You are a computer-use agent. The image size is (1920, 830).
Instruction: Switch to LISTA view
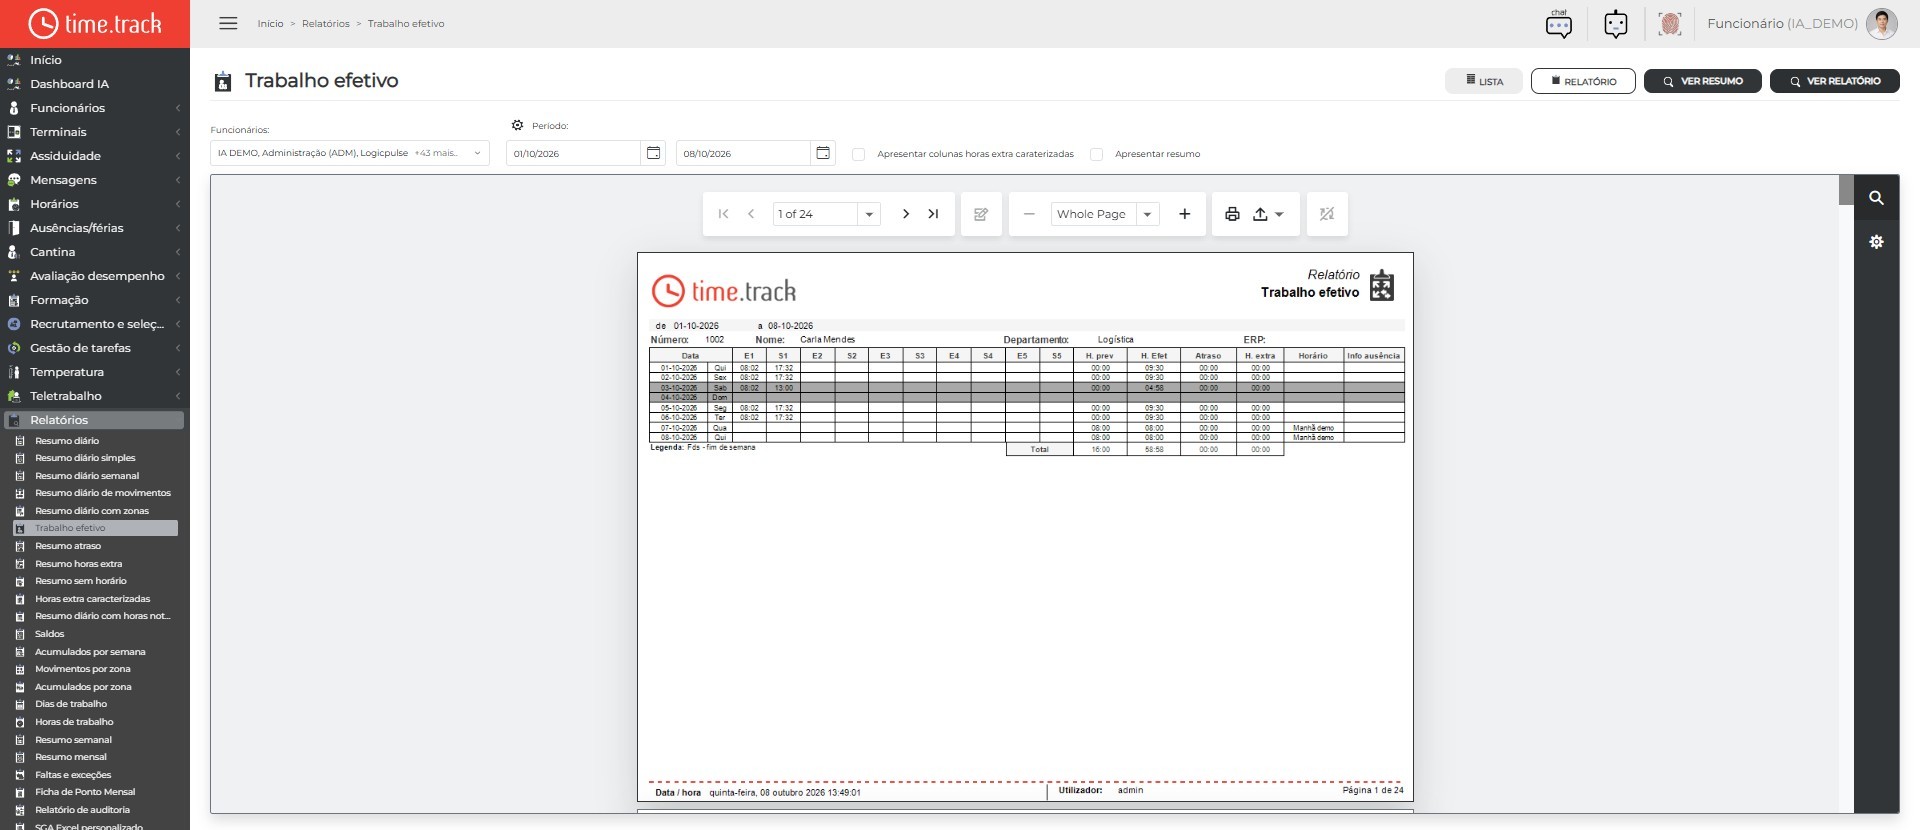point(1484,81)
